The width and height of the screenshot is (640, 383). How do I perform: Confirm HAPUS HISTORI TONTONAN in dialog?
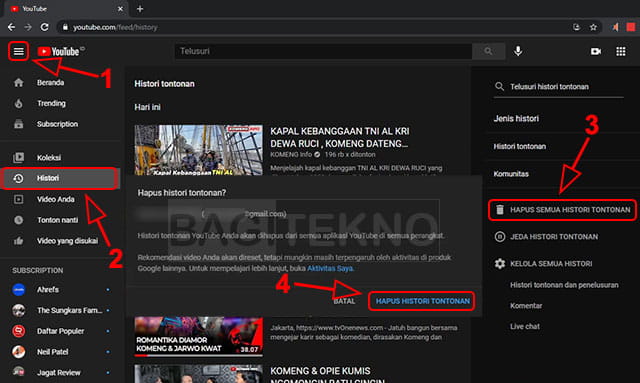[x=422, y=301]
